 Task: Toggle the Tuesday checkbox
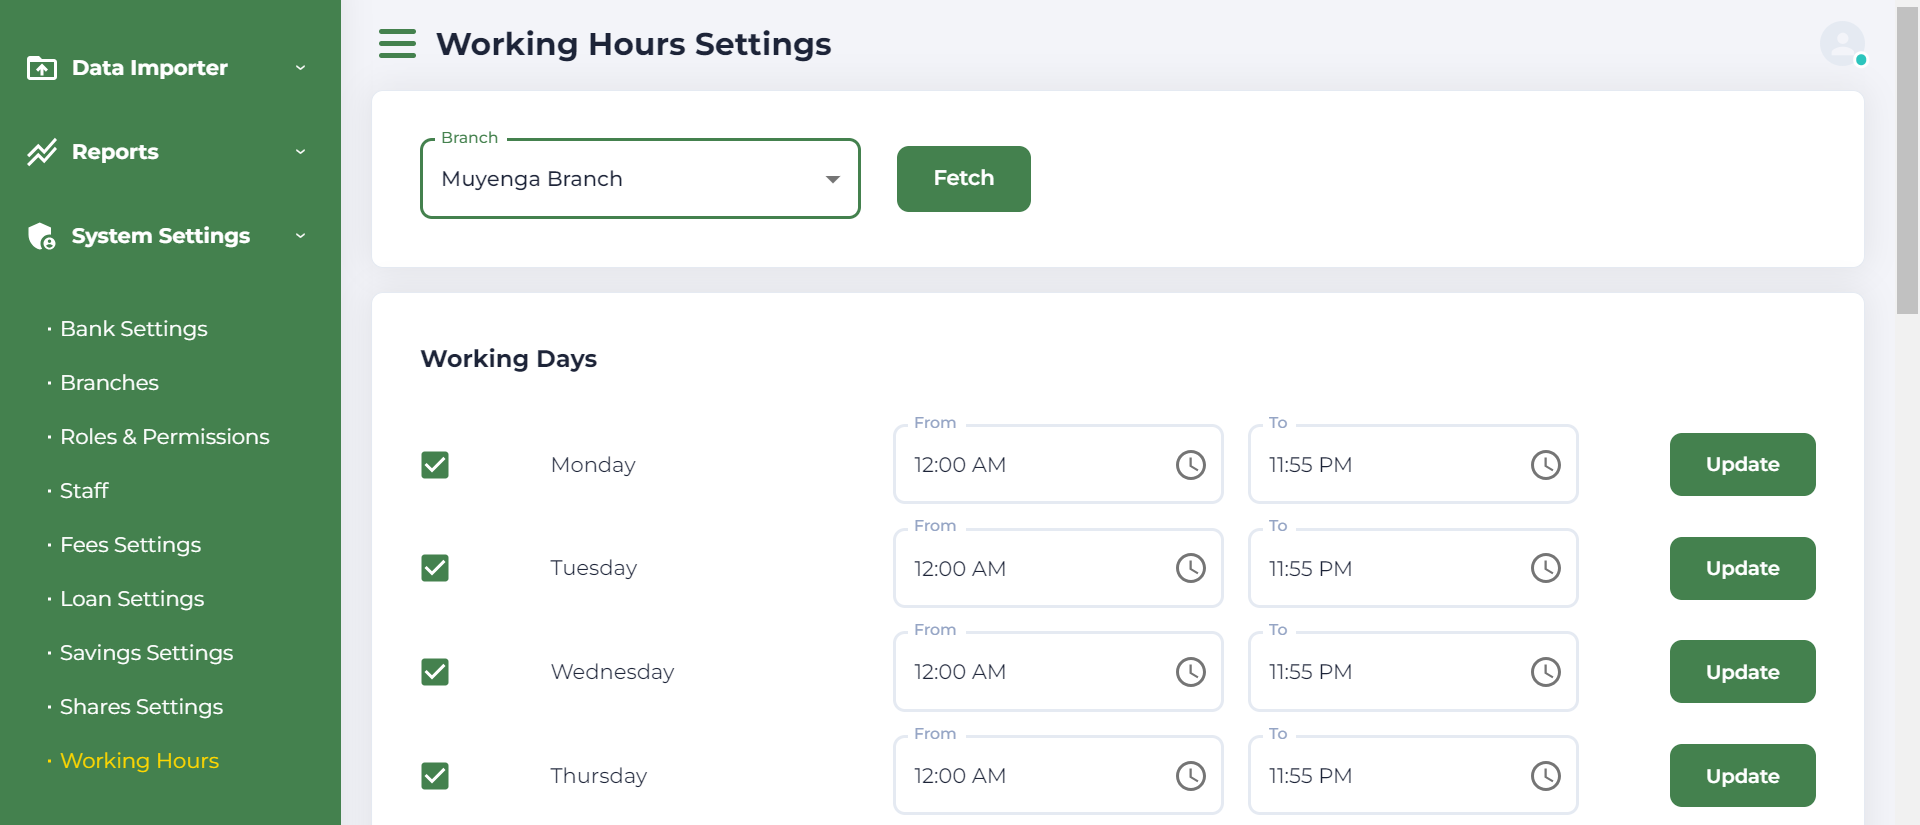435,568
